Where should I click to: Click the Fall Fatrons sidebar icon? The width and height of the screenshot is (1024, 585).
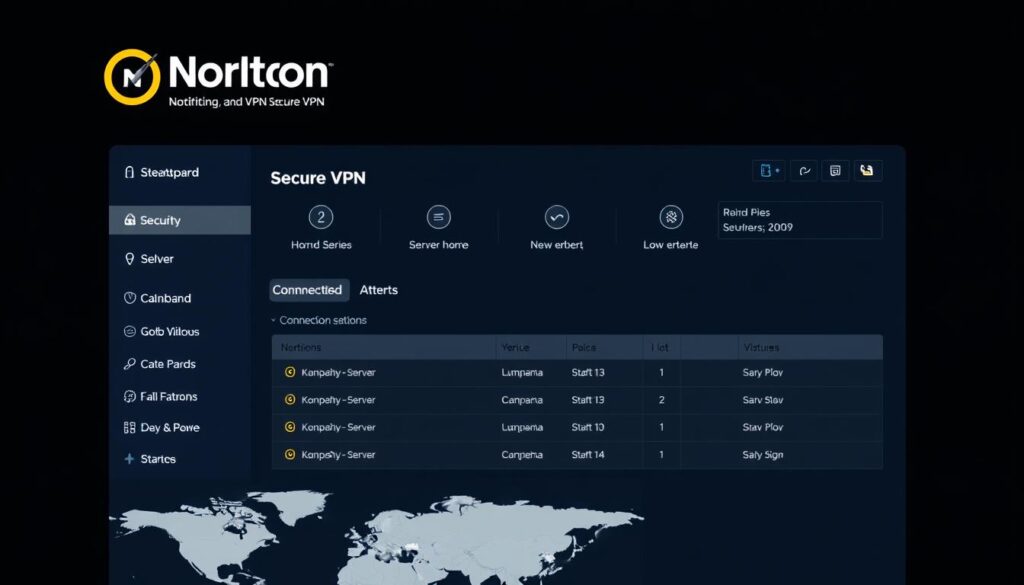[129, 396]
